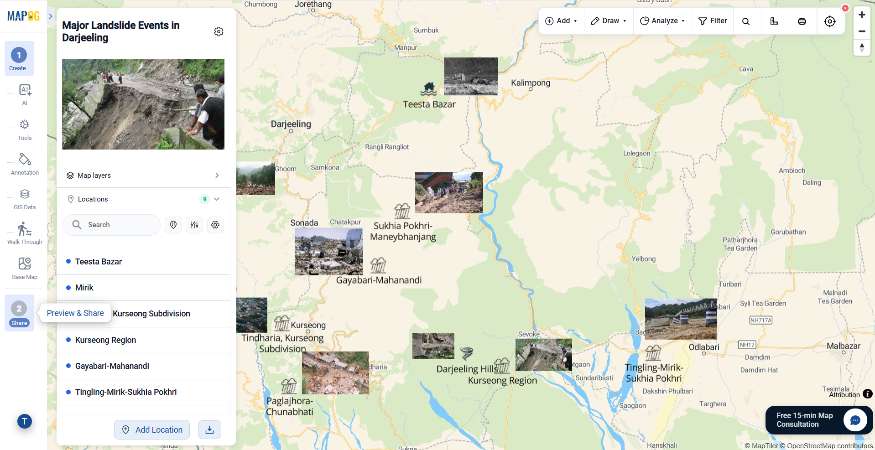This screenshot has width=875, height=450.
Task: Click the user profile avatar T
Action: click(x=24, y=422)
